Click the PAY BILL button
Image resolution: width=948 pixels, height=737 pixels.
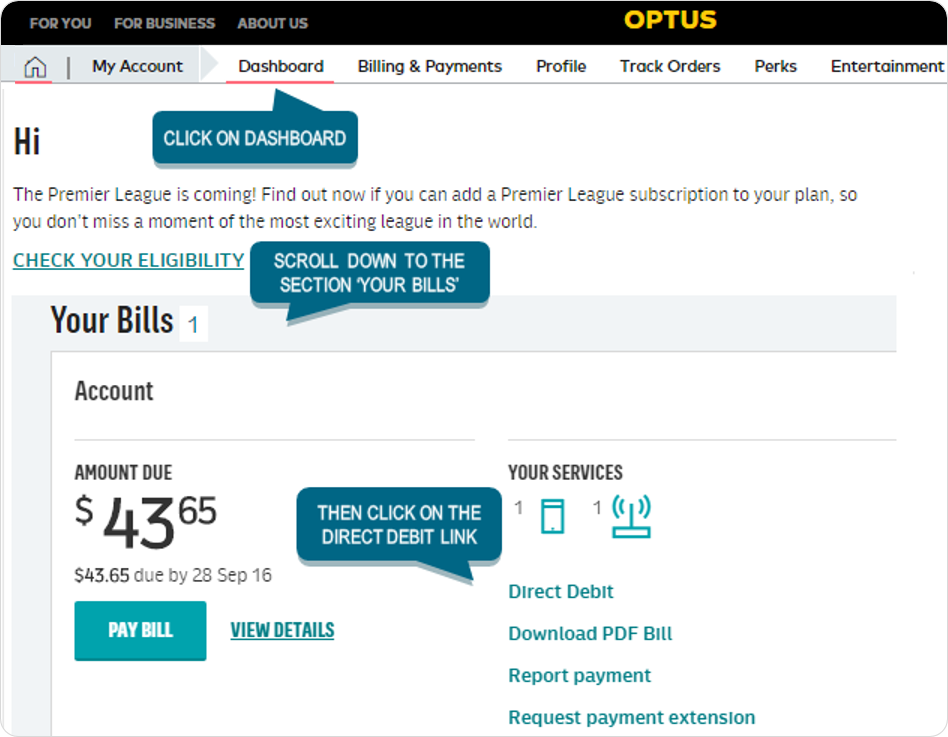coord(140,631)
